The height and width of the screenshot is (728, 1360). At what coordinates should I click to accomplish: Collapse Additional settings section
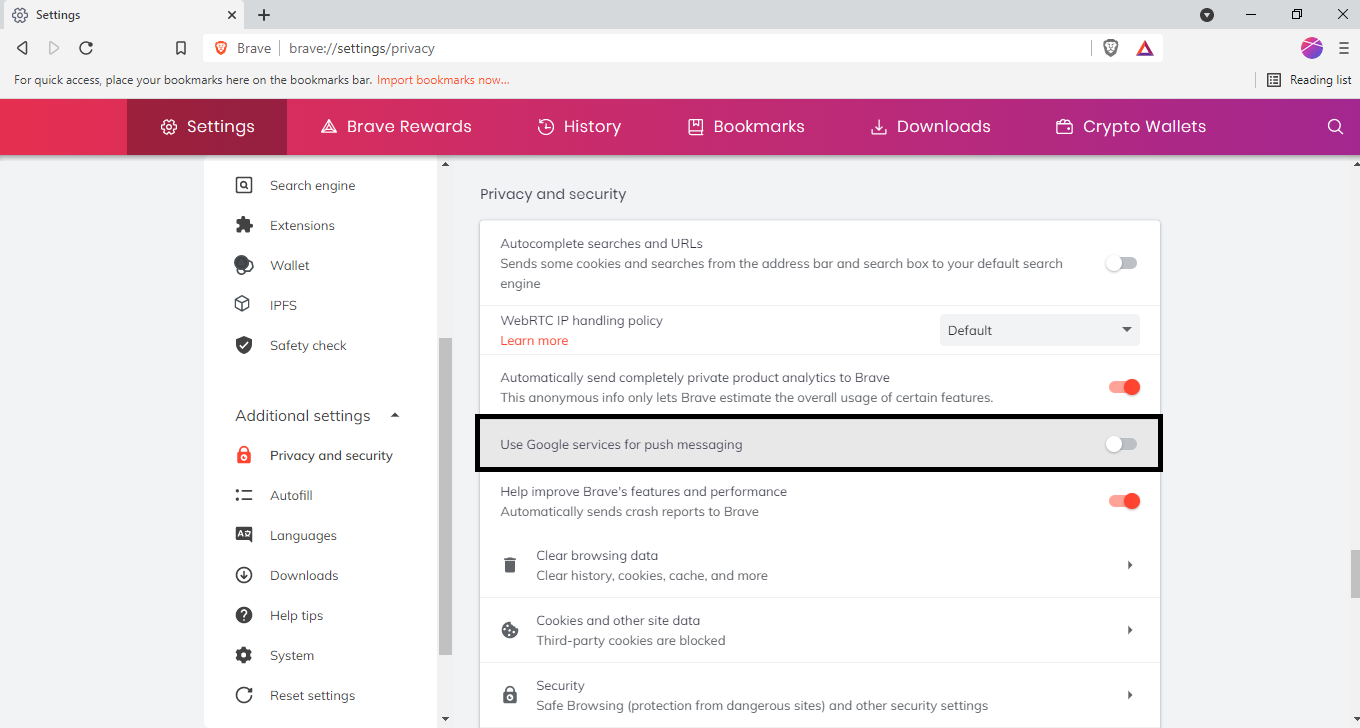[x=395, y=415]
